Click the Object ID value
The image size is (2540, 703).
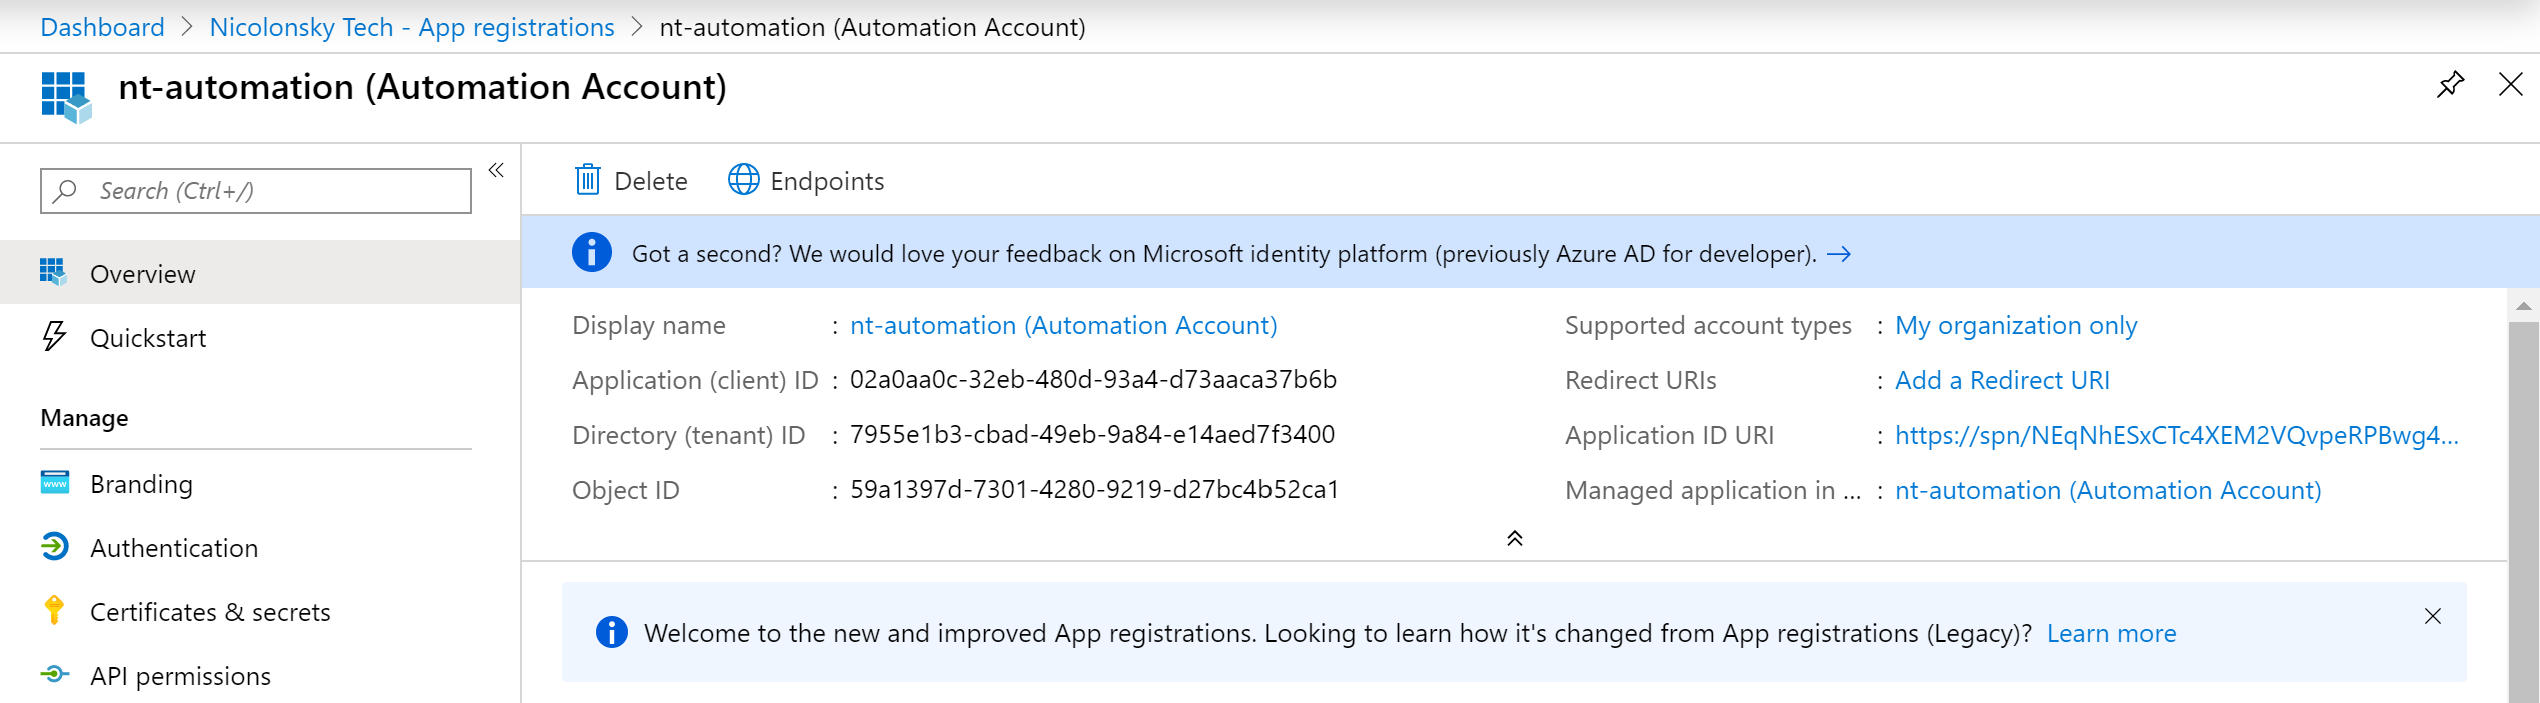(1094, 490)
